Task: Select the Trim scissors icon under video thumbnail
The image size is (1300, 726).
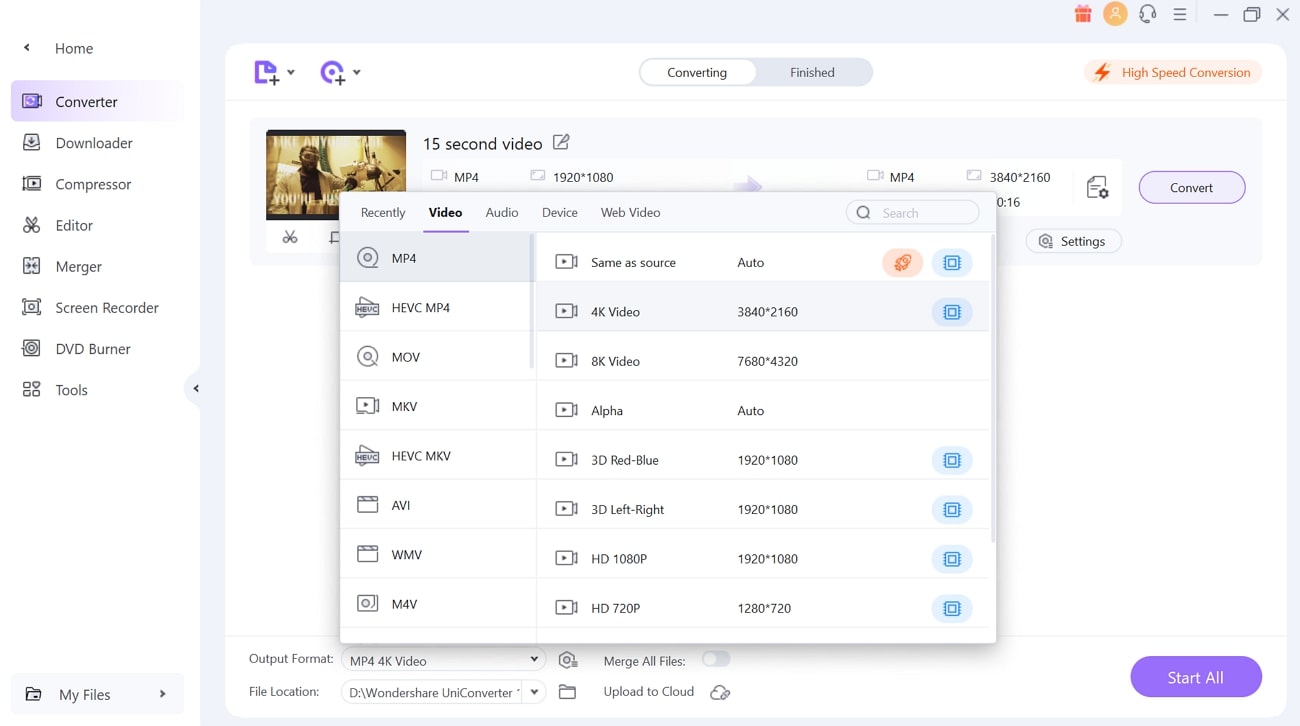Action: [290, 237]
